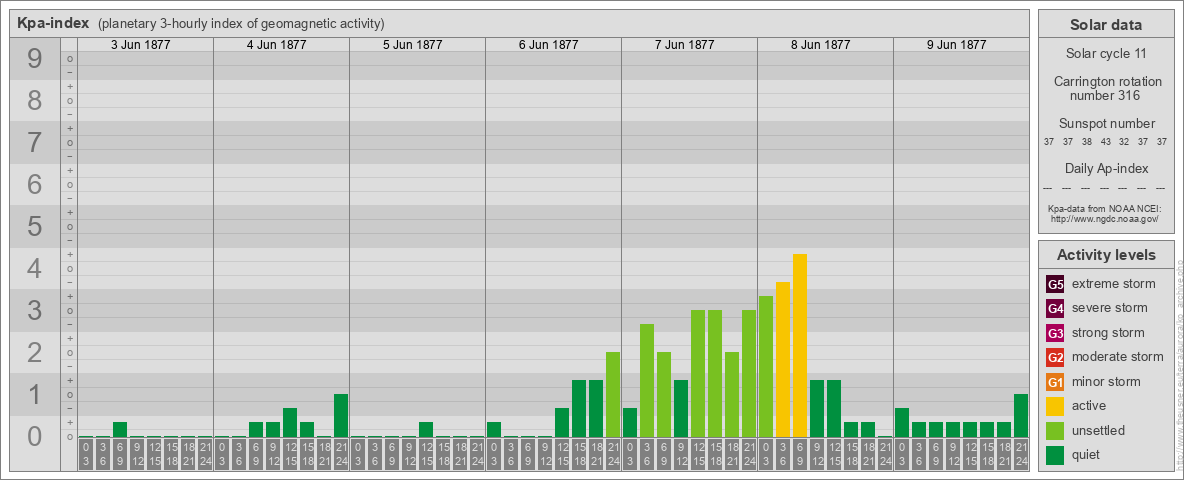Click sunspot value 38
Image resolution: width=1184 pixels, height=480 pixels.
[1086, 142]
